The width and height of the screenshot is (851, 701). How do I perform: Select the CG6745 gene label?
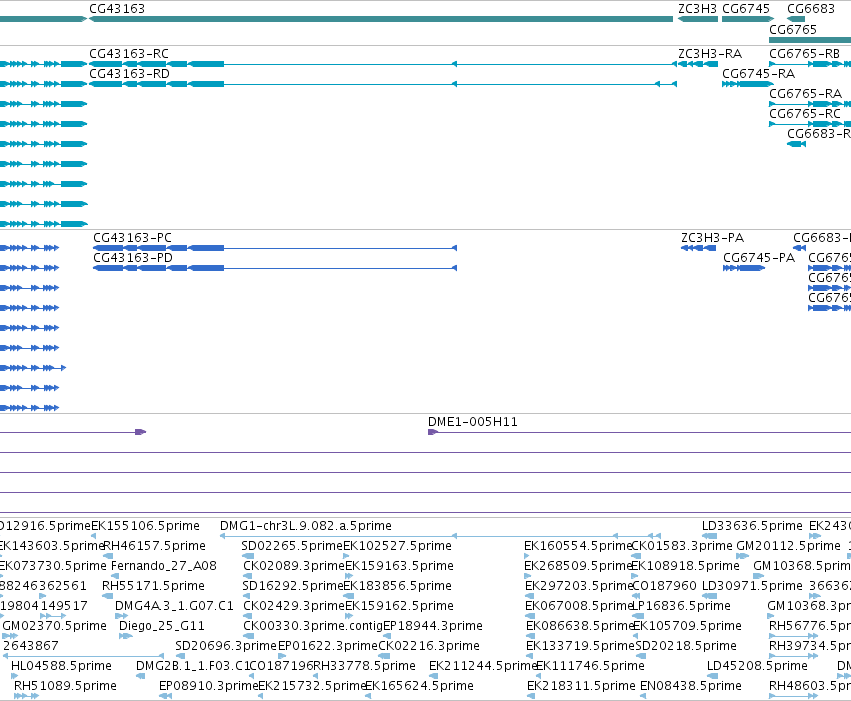[746, 9]
